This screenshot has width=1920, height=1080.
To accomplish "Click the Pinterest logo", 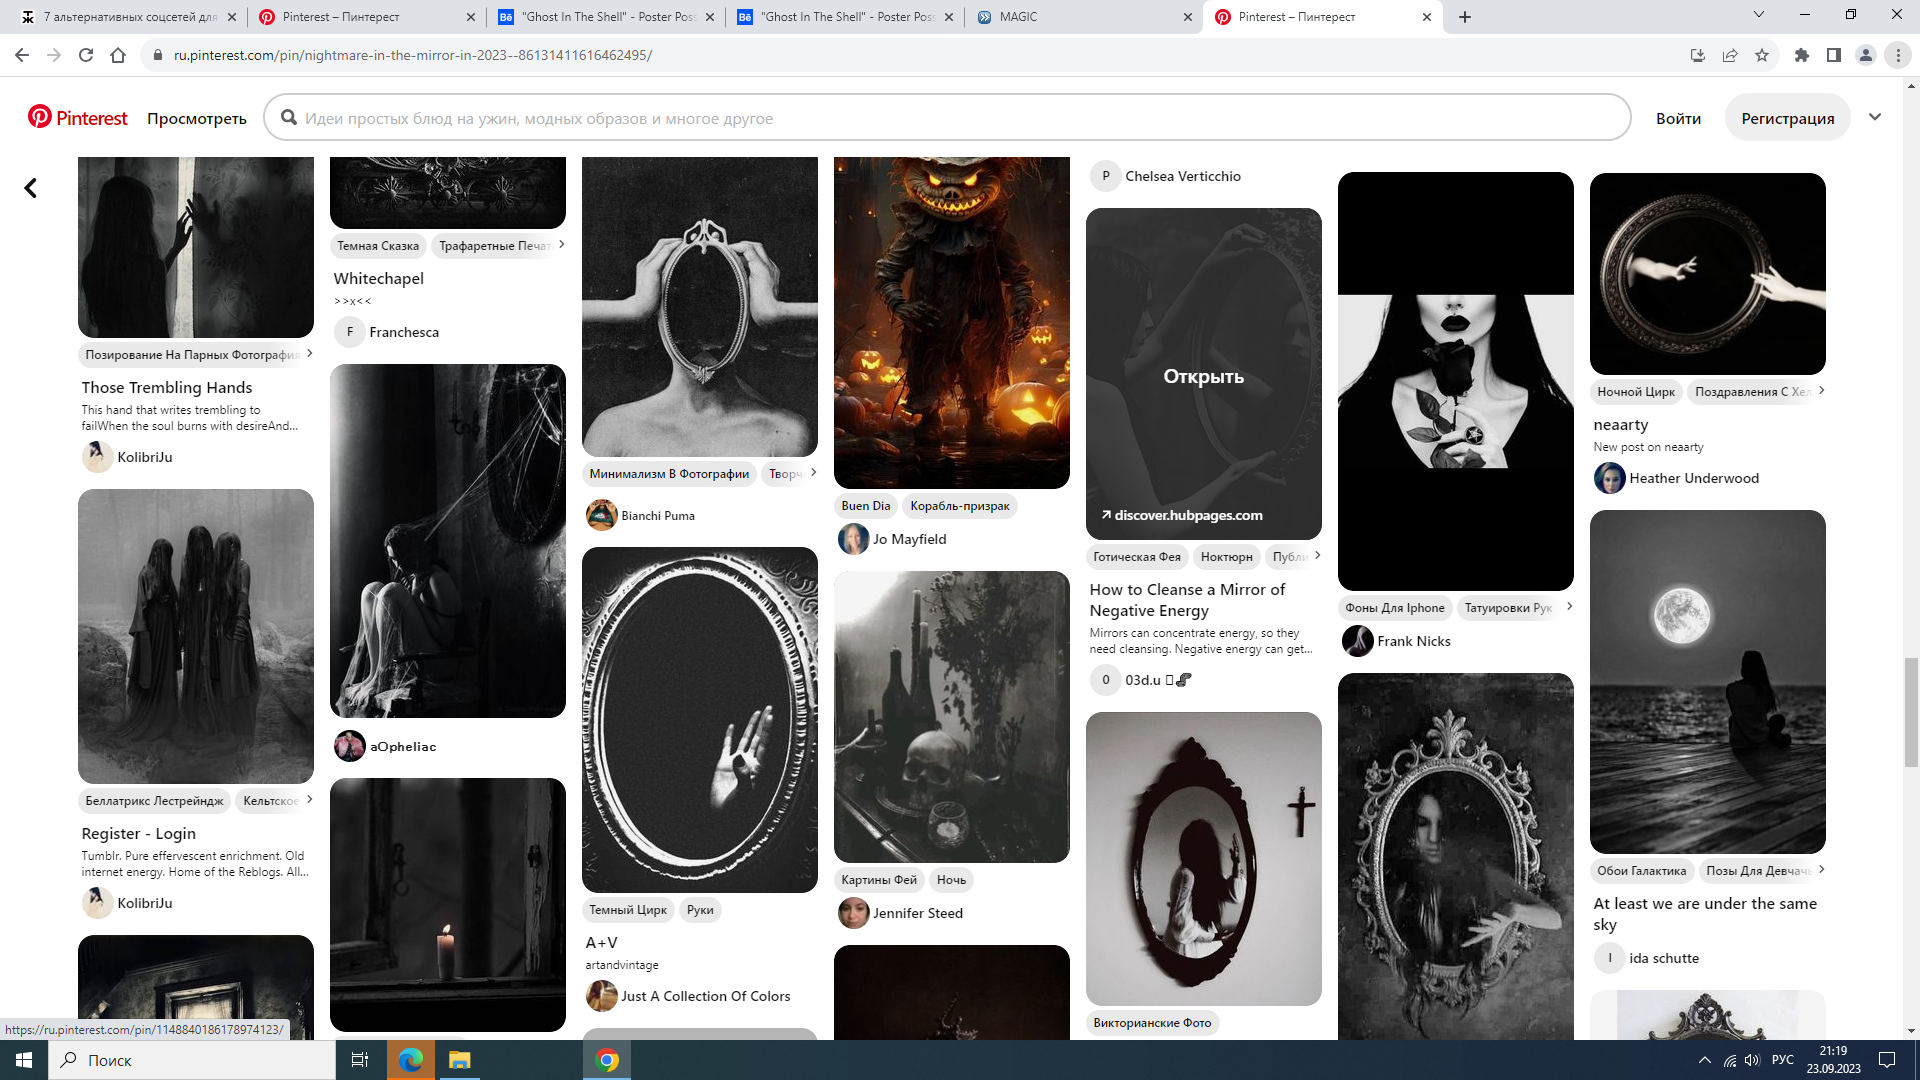I will pos(78,118).
